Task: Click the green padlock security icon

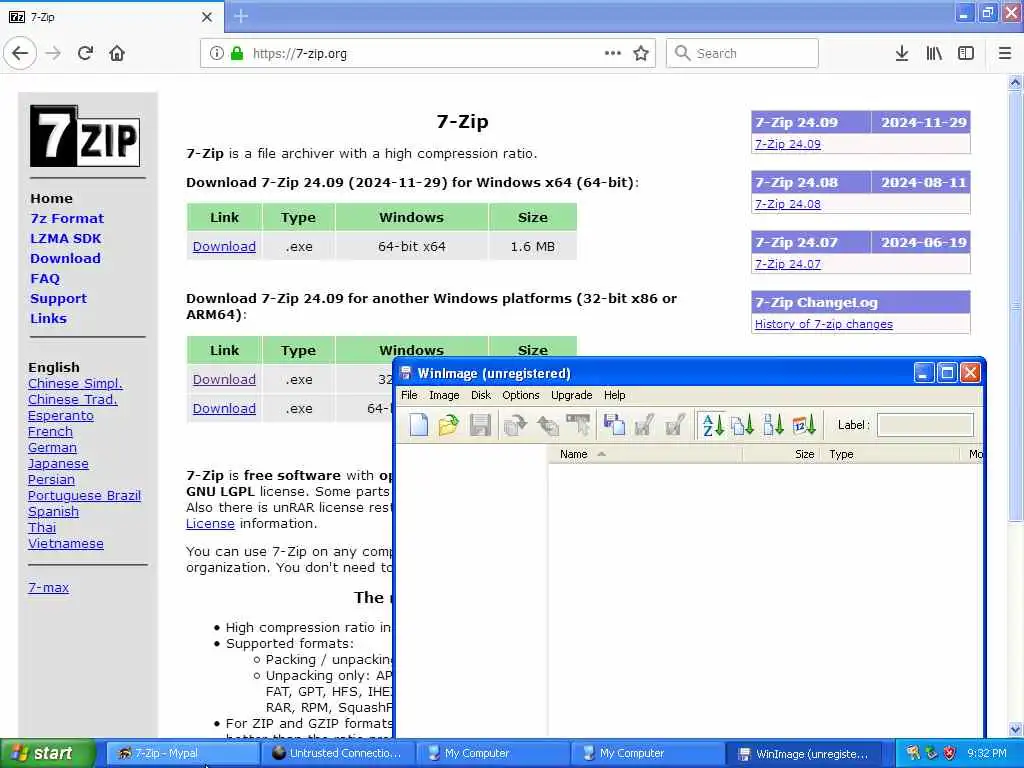Action: pyautogui.click(x=237, y=54)
